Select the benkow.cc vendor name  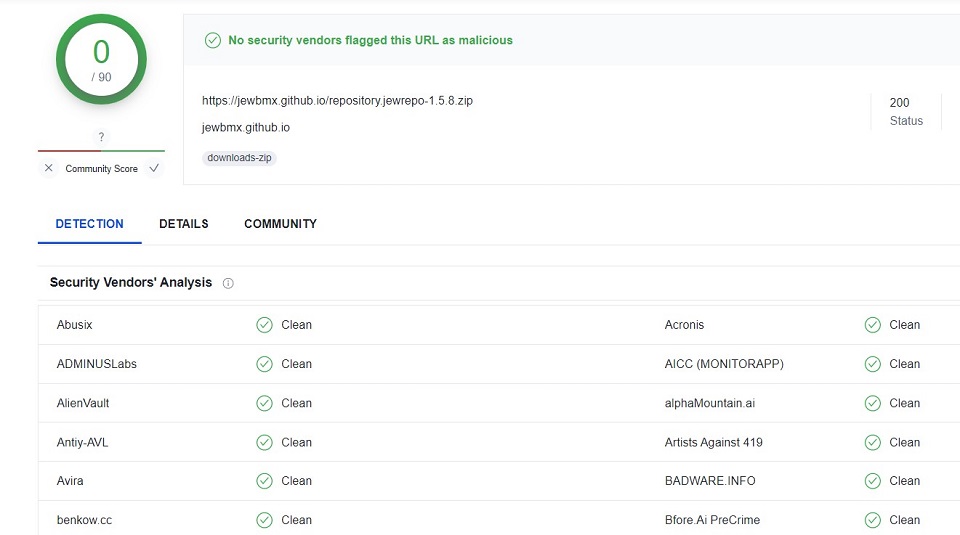pos(84,520)
